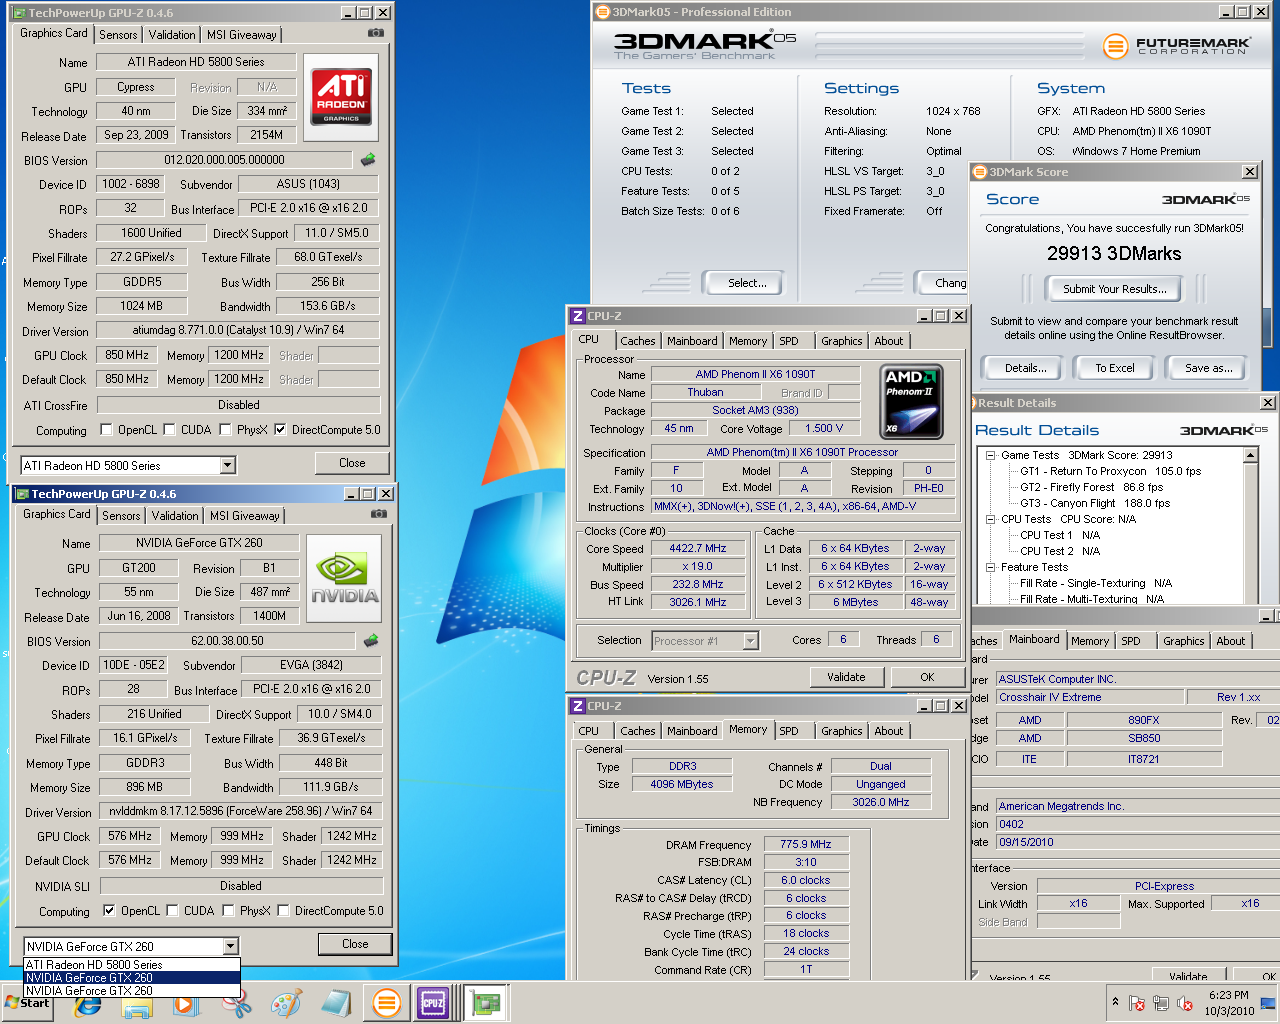Click the 3DMark05 title bar icon
This screenshot has height=1024, width=1280.
602,12
